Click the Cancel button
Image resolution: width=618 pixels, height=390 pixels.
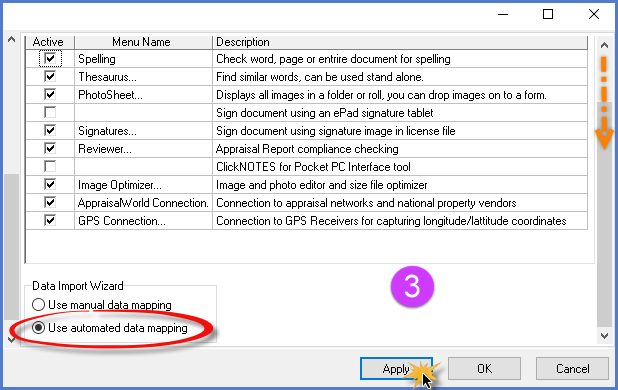point(572,369)
